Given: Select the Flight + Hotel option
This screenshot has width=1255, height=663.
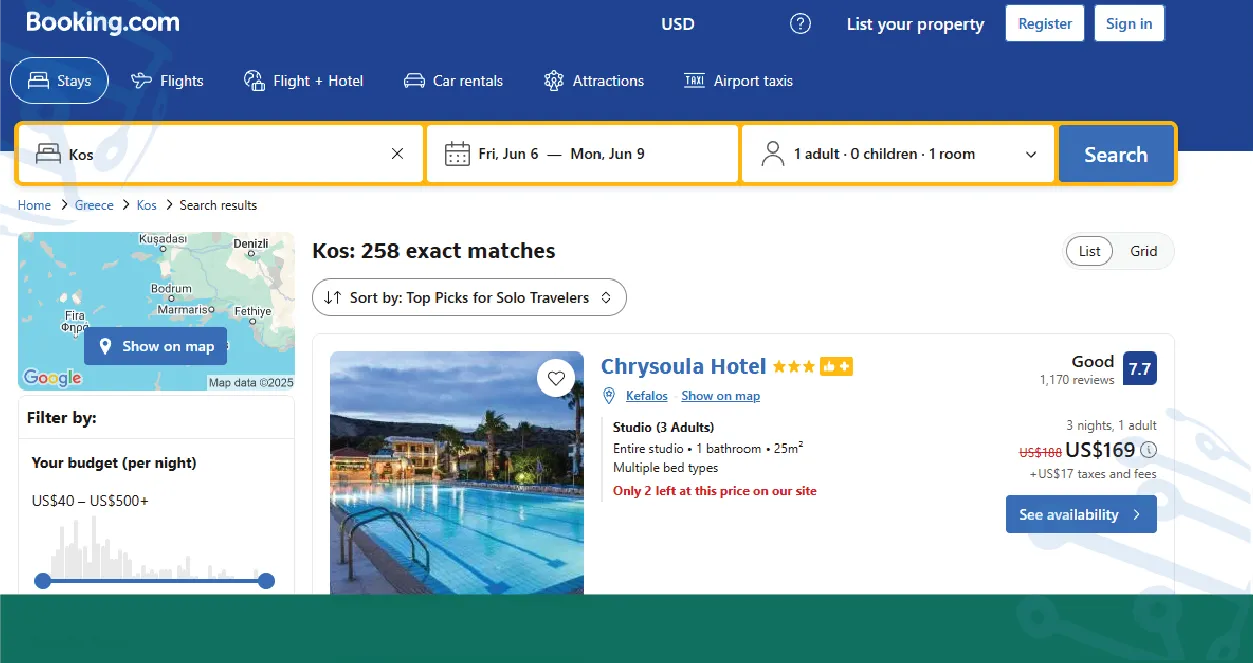Looking at the screenshot, I should click(x=254, y=81).
